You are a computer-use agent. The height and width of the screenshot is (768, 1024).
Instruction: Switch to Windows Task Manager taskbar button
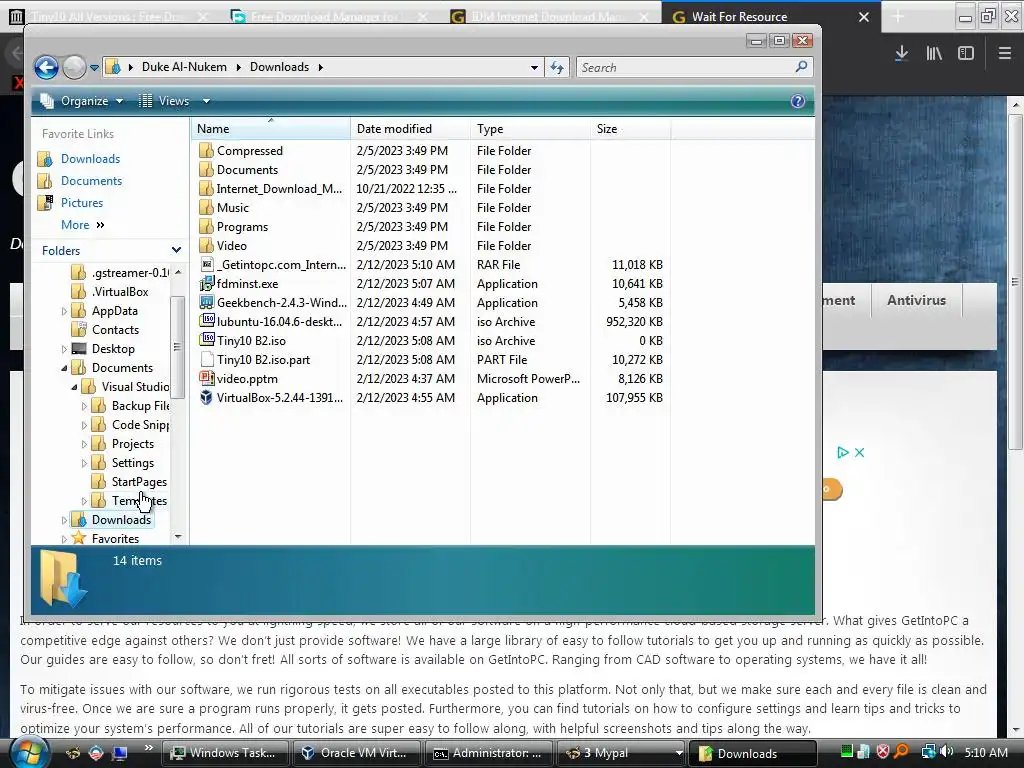click(225, 753)
